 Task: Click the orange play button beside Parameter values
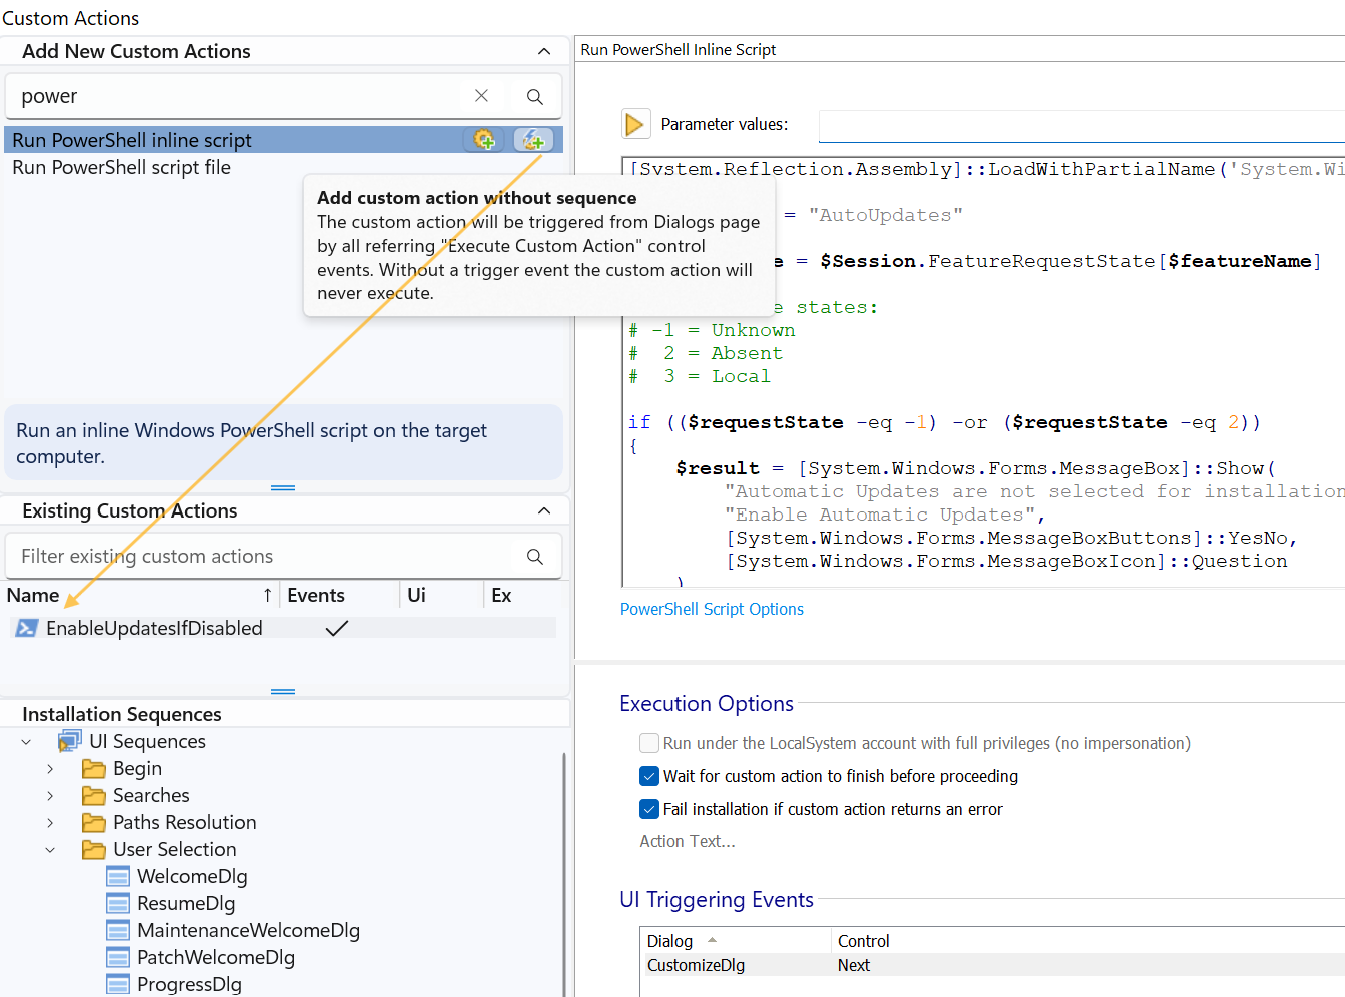point(635,124)
